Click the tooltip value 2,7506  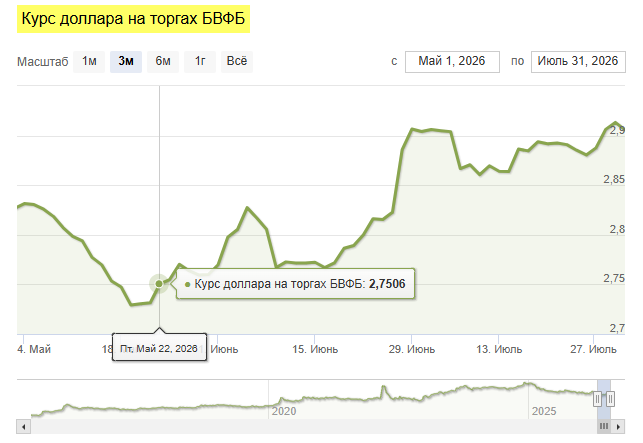point(387,284)
